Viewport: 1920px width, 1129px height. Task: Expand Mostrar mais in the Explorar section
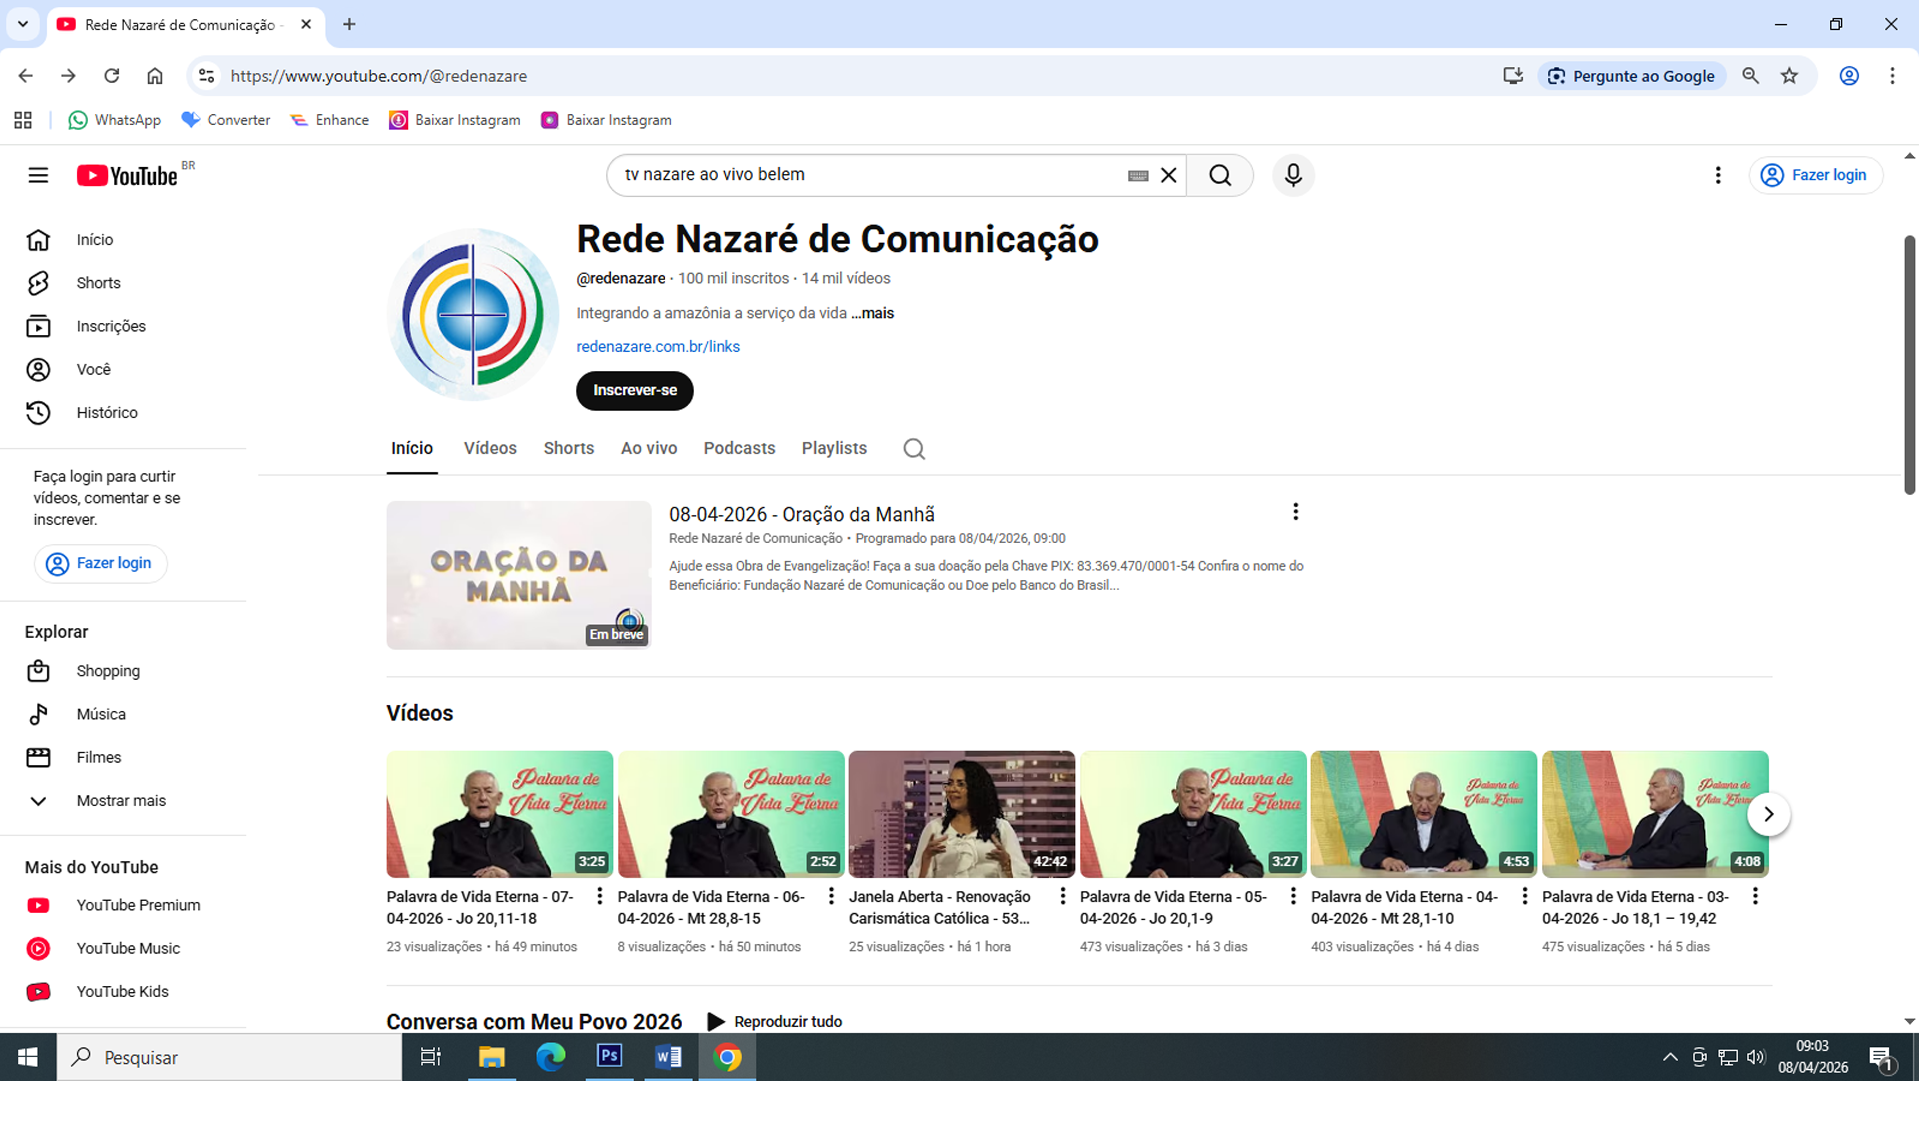click(x=120, y=800)
